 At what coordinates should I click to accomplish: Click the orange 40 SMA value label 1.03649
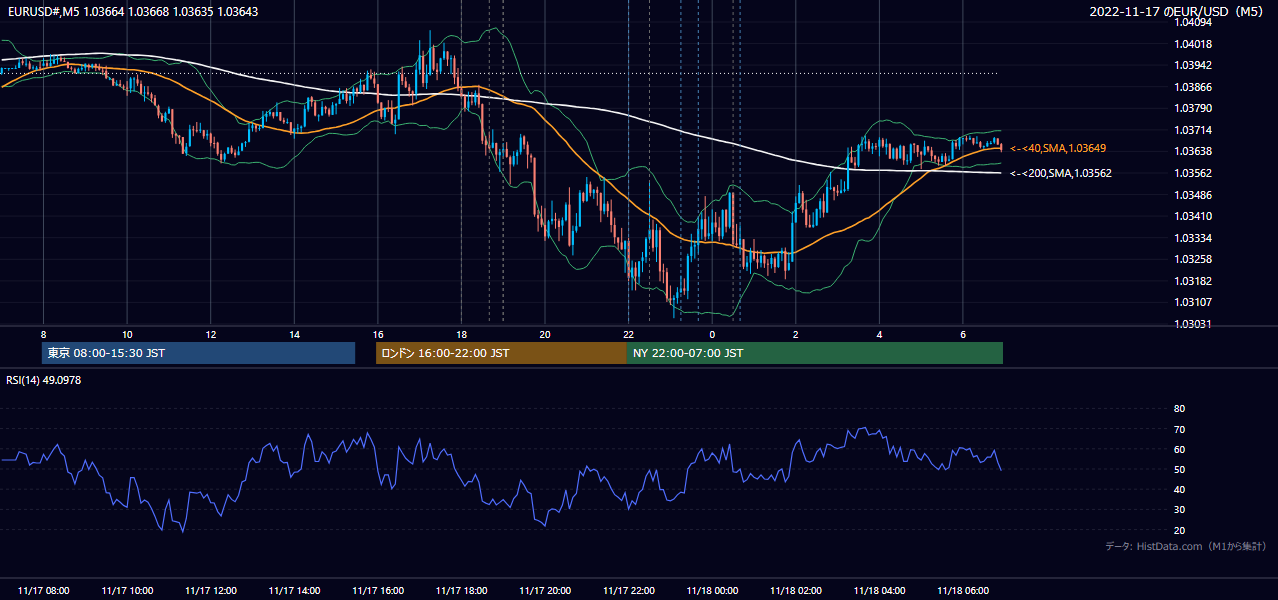pyautogui.click(x=1059, y=148)
